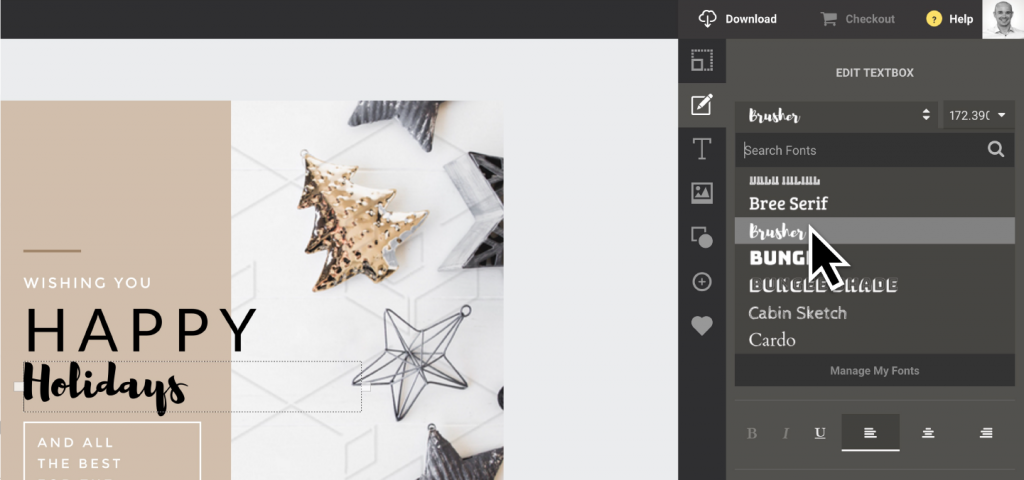Click the Download button
The height and width of the screenshot is (480, 1024).
[738, 19]
